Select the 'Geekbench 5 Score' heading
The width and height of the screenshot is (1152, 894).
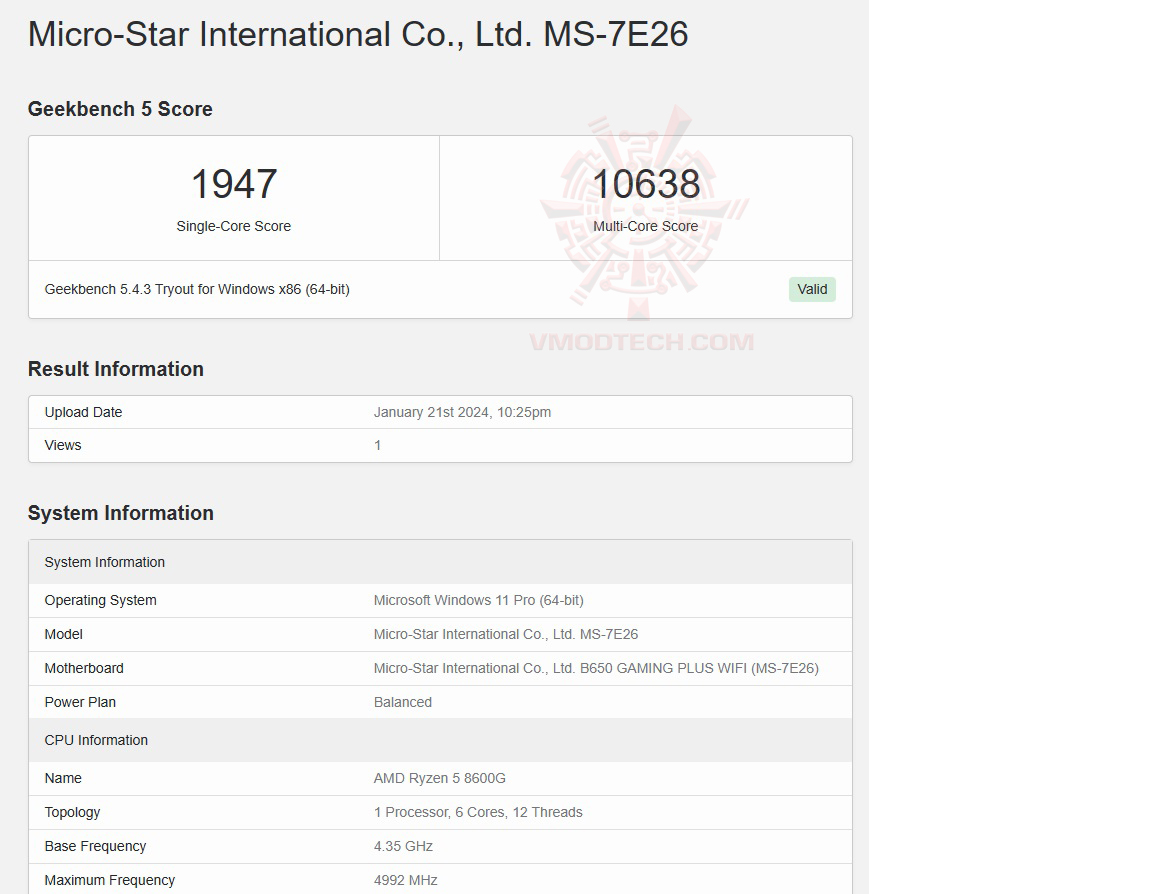[120, 109]
